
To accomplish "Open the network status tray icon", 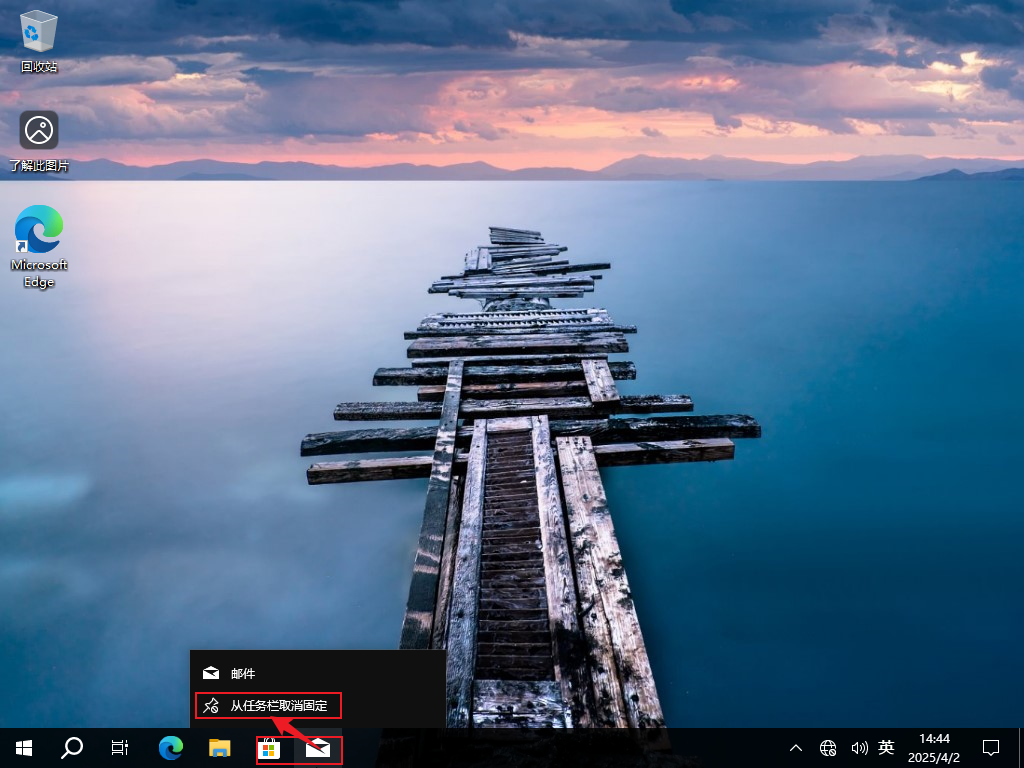I will coord(828,748).
